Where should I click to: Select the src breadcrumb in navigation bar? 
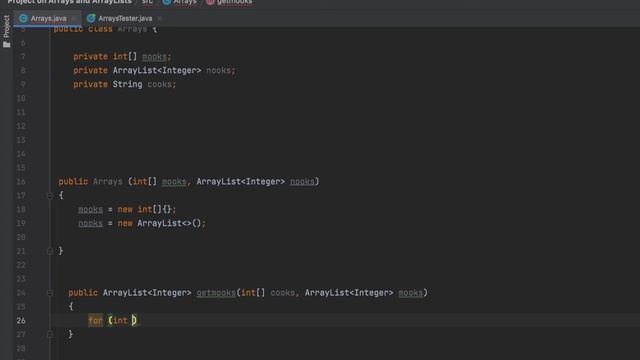(x=147, y=2)
